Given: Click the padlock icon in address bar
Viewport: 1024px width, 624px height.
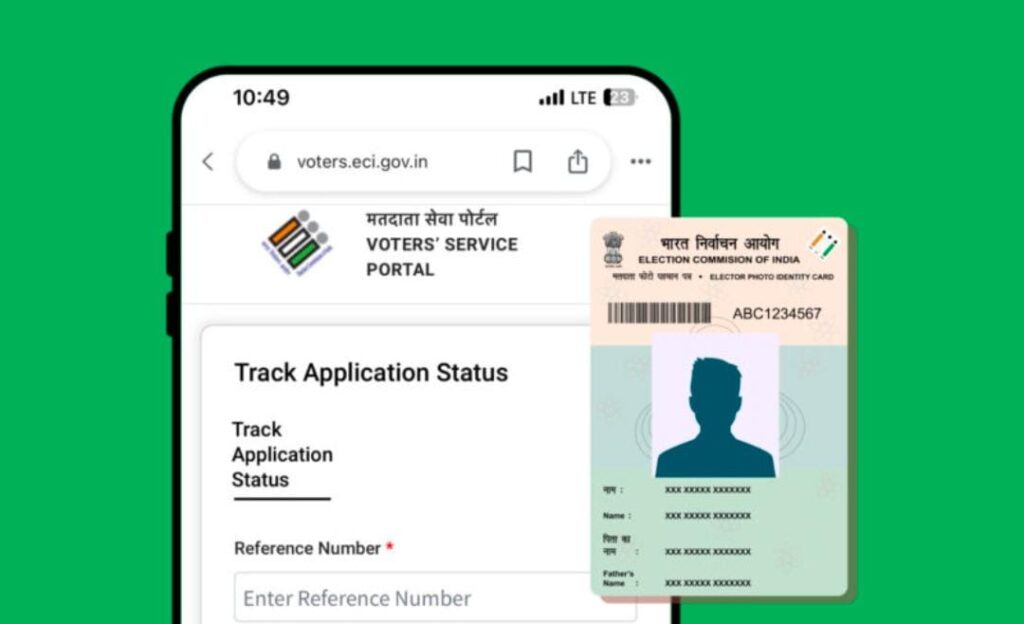Looking at the screenshot, I should (274, 161).
